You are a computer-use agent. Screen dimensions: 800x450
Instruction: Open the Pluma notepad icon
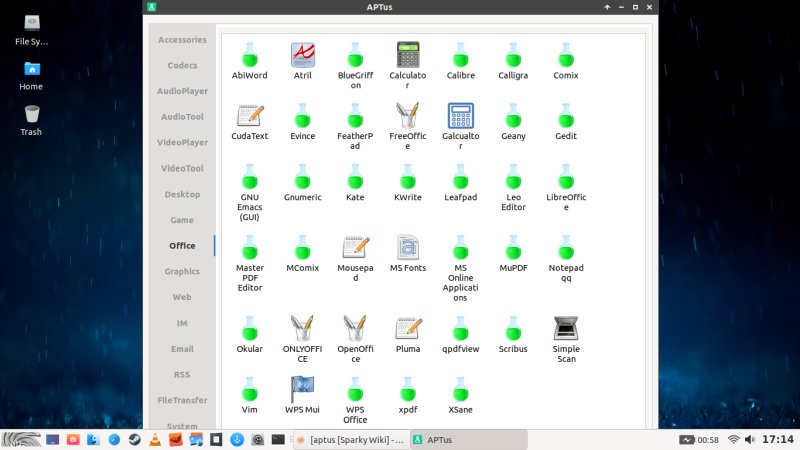pos(408,329)
